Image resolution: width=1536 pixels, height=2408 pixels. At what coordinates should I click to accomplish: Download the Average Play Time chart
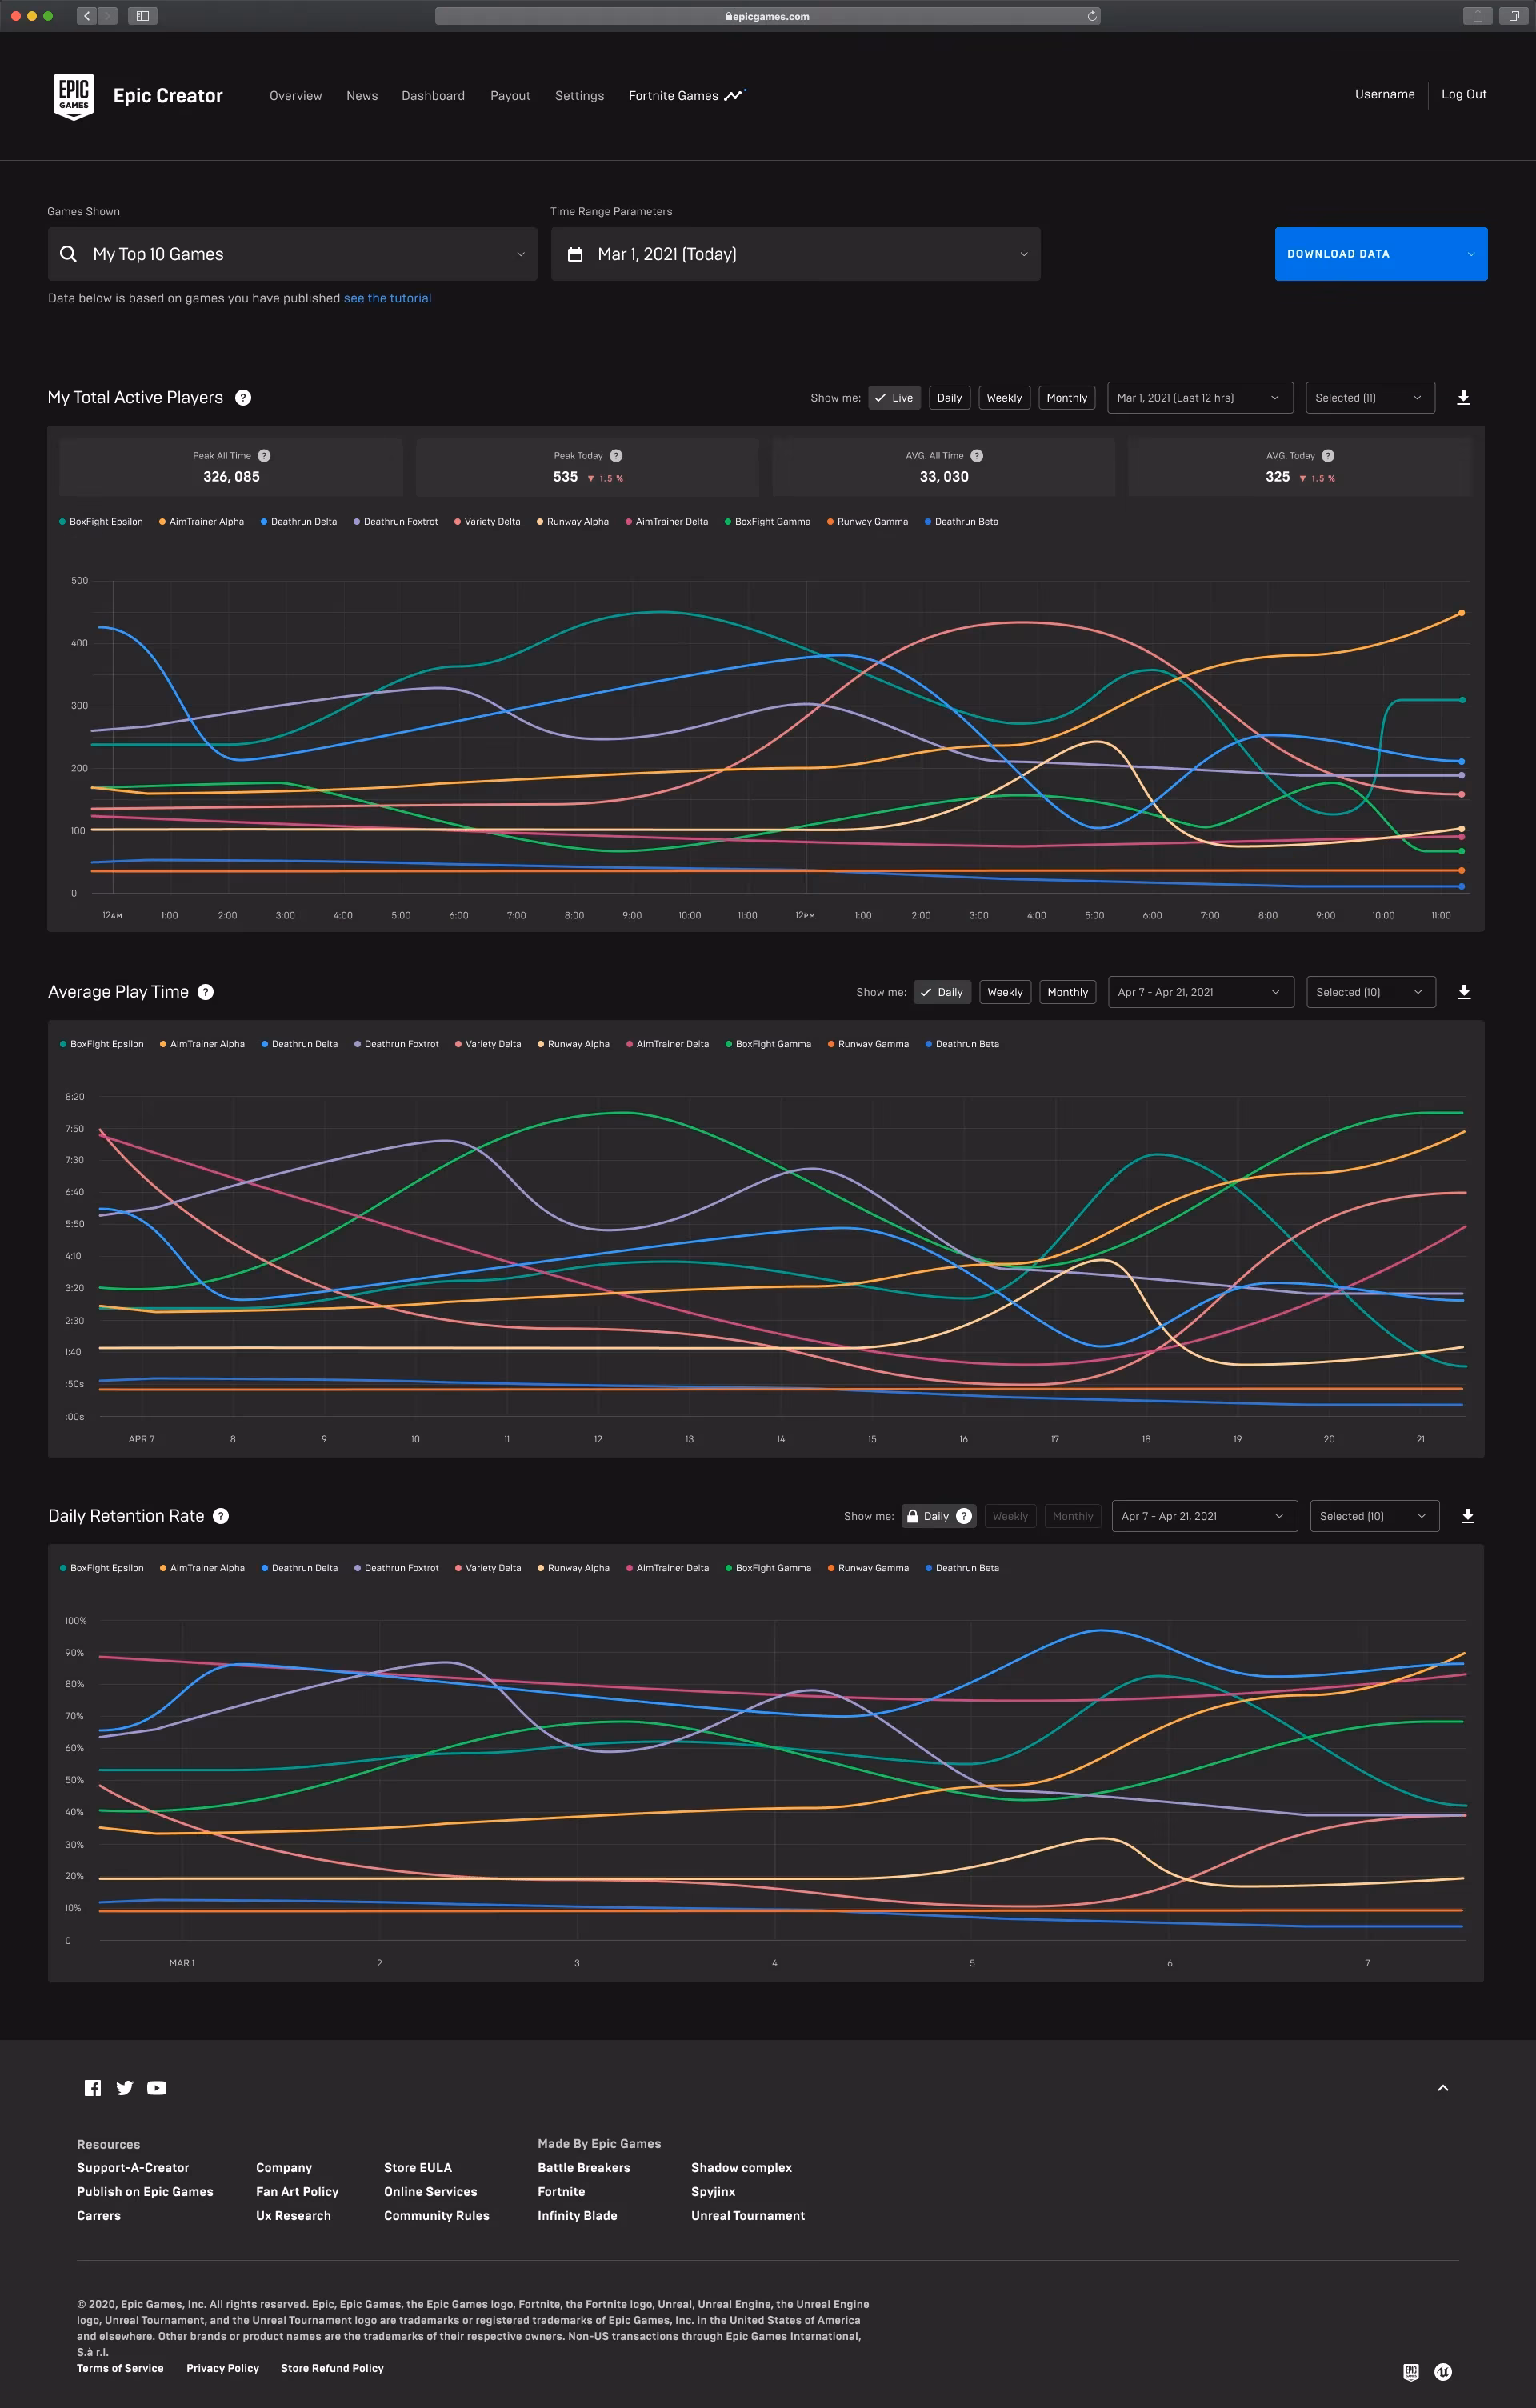[x=1464, y=992]
